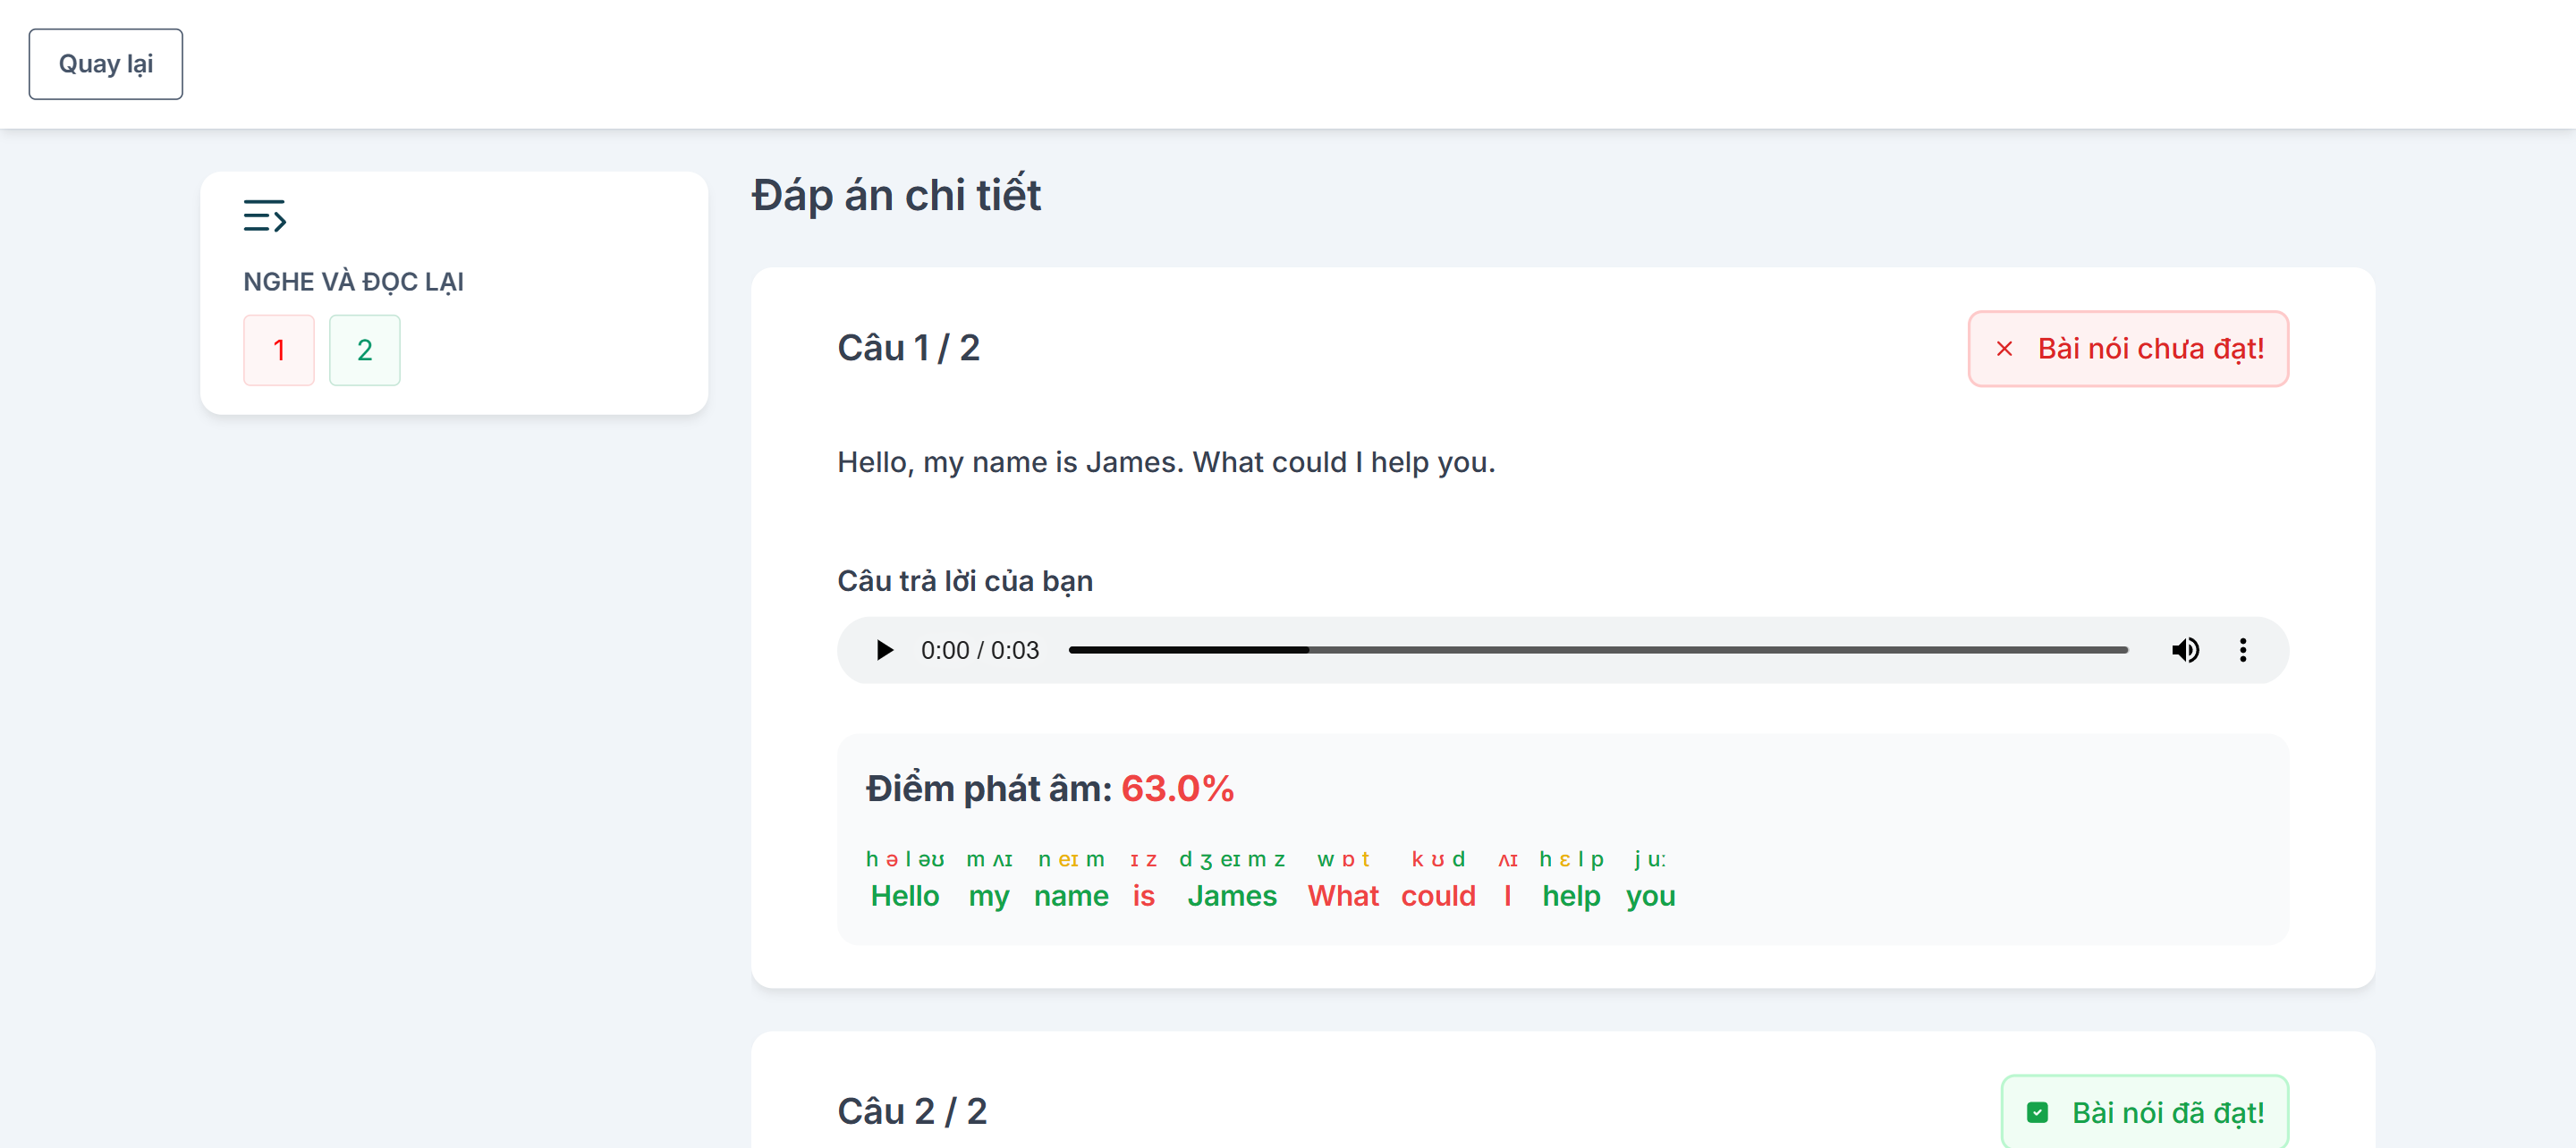The image size is (2576, 1148).
Task: Play the recorded answer audio
Action: (884, 650)
